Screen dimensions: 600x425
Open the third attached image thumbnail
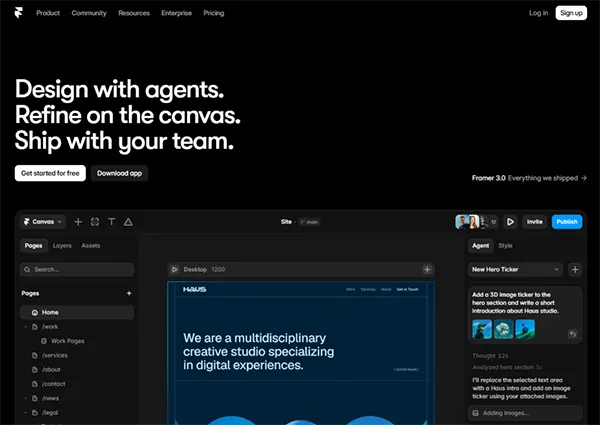pyautogui.click(x=525, y=329)
